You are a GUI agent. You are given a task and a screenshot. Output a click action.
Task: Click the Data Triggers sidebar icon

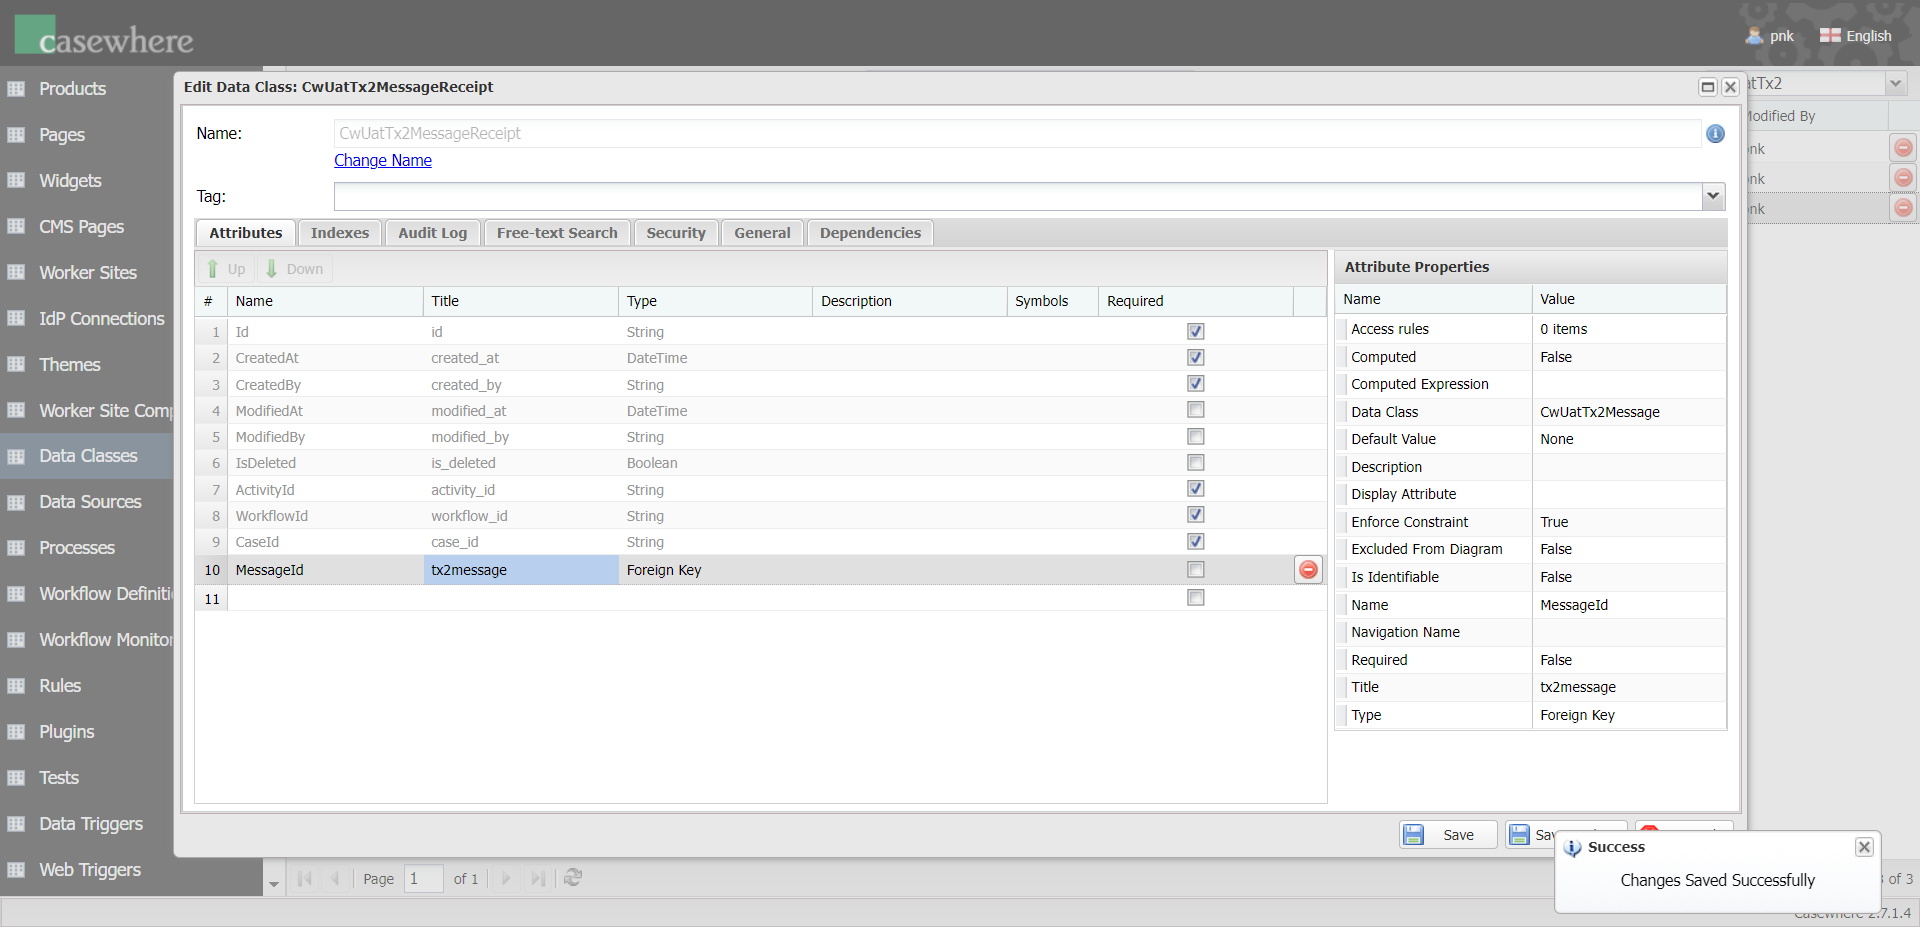pos(16,824)
